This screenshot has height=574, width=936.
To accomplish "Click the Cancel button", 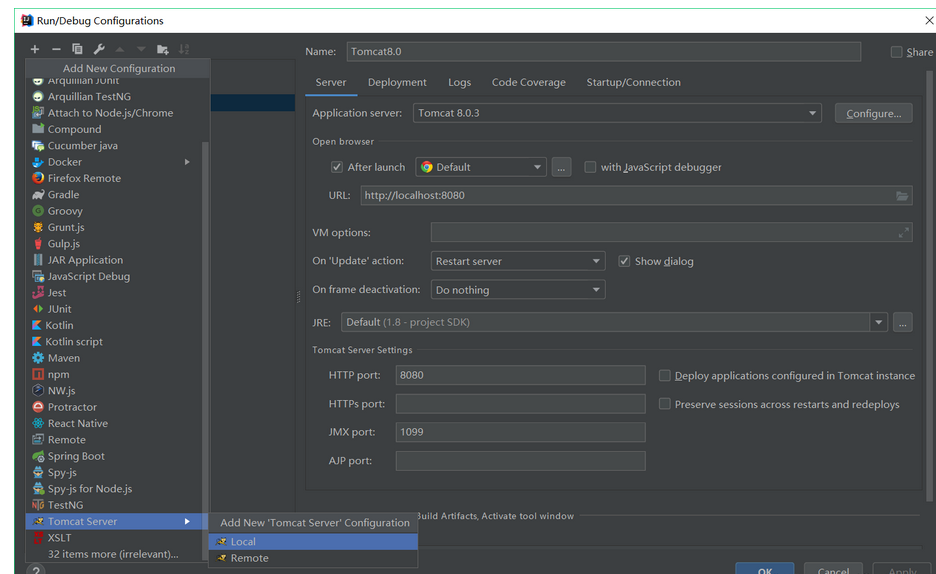I will 833,569.
